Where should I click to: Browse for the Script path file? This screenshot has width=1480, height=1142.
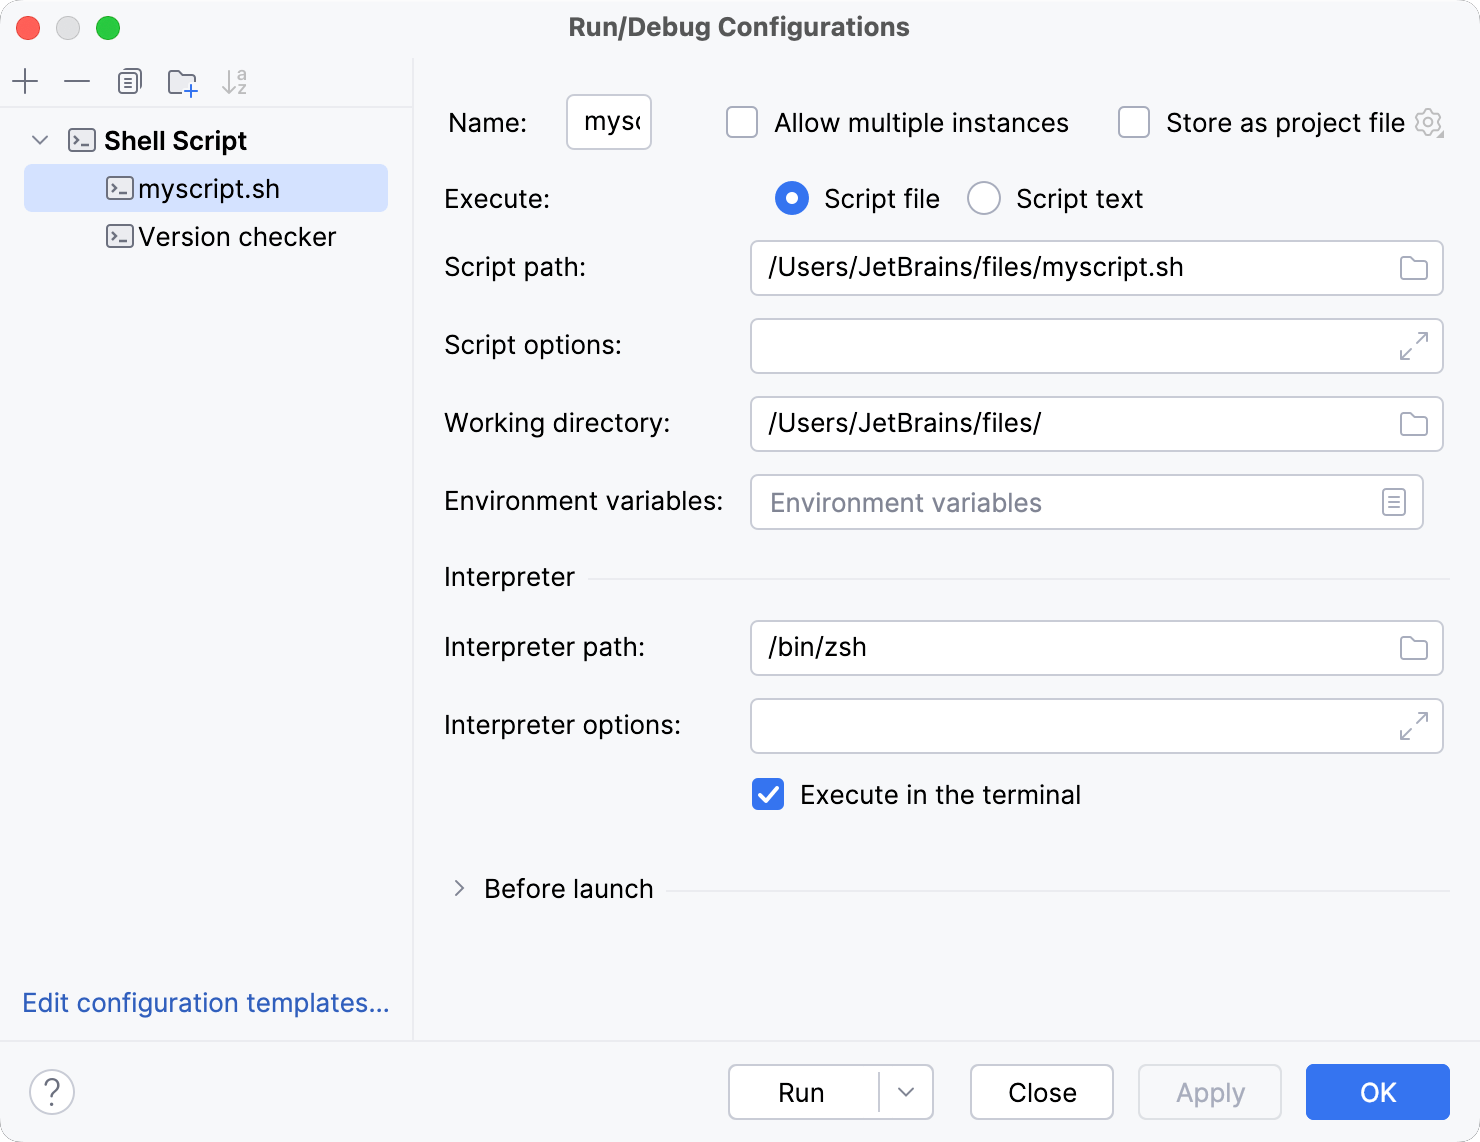pyautogui.click(x=1414, y=268)
